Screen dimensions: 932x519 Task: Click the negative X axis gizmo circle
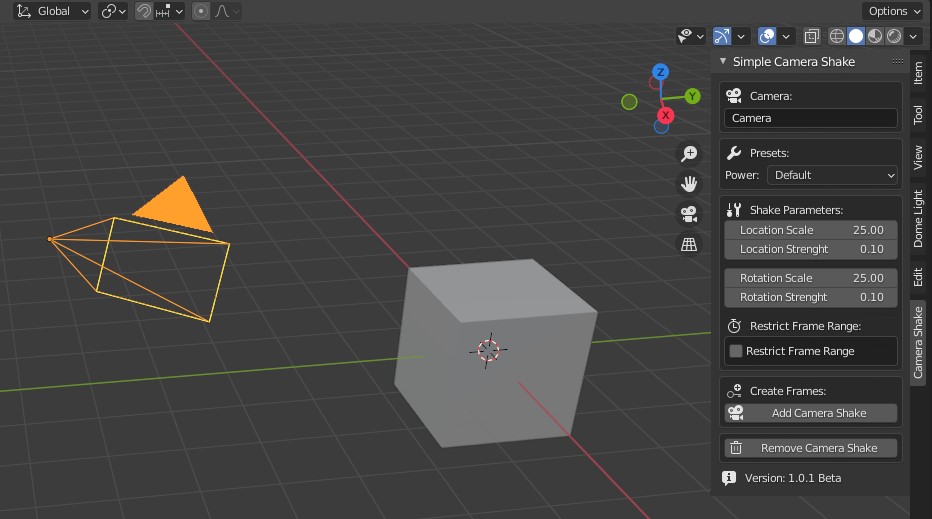[654, 83]
